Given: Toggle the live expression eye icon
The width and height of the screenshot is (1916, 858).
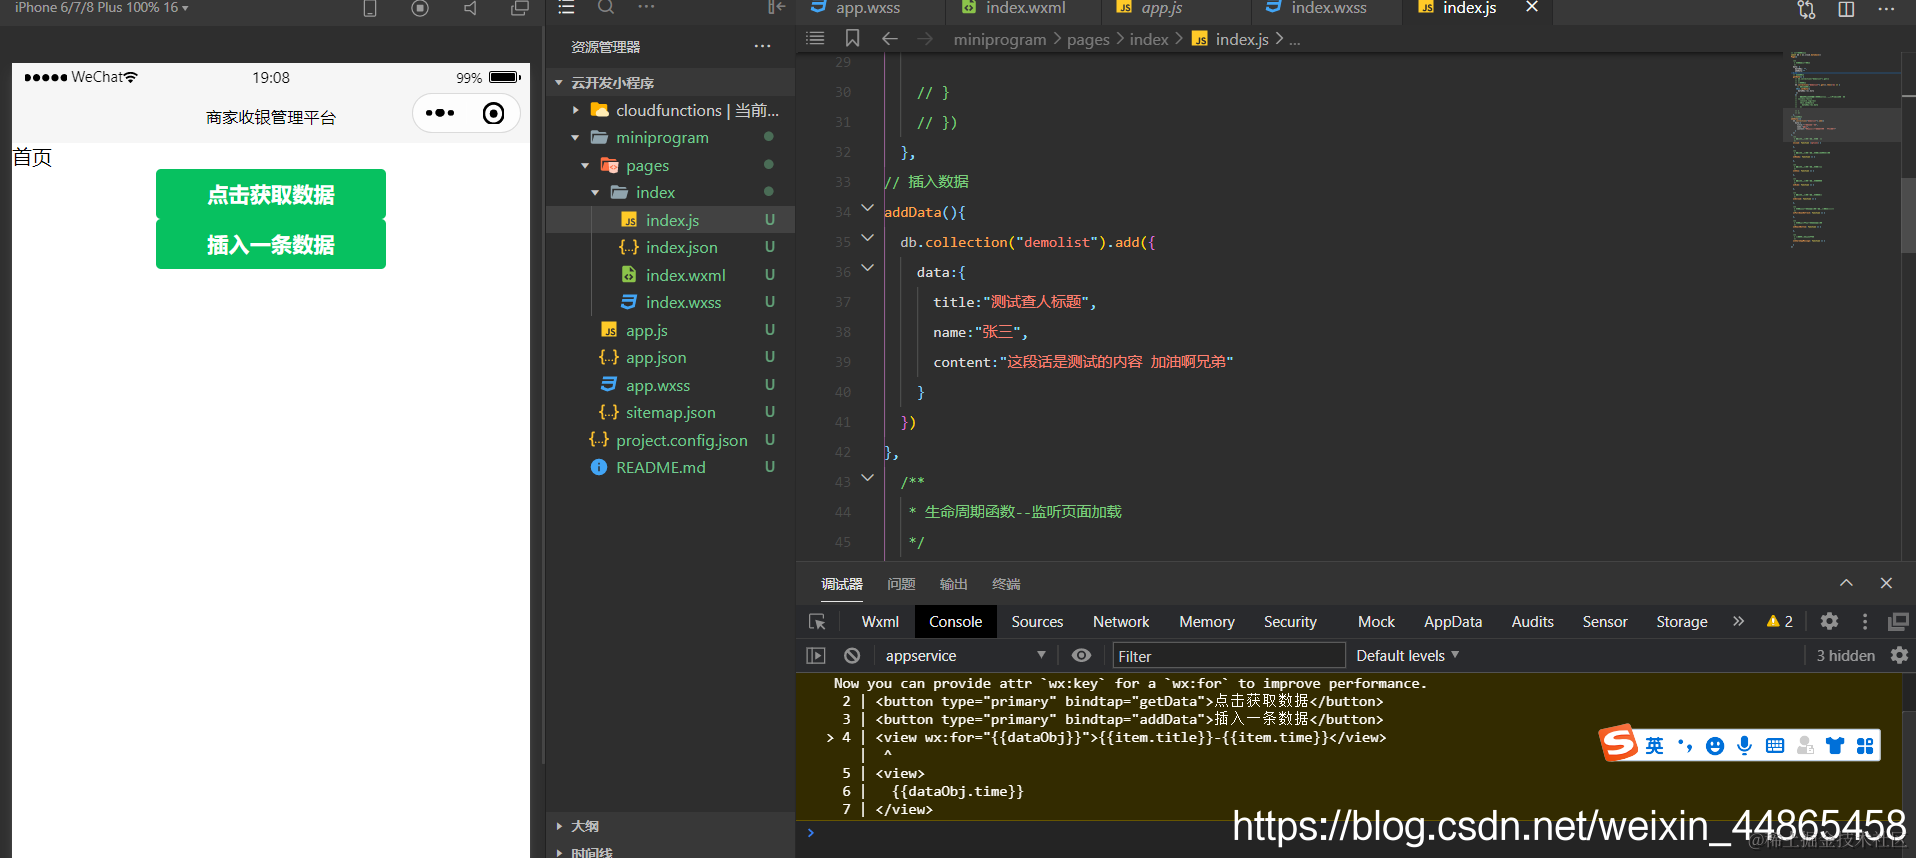Looking at the screenshot, I should pyautogui.click(x=1081, y=655).
